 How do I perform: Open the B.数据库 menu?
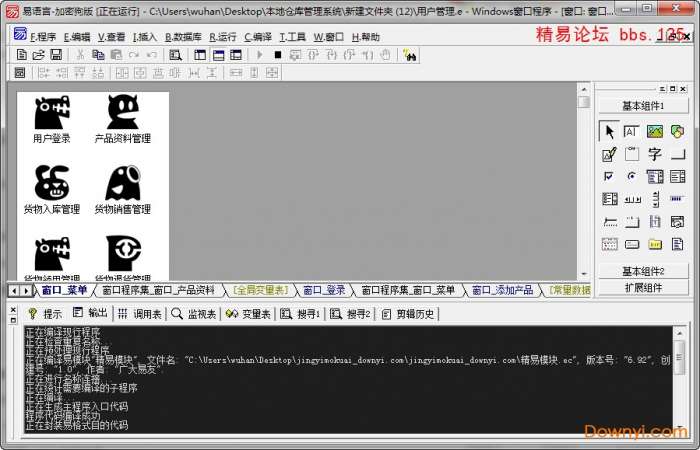(183, 37)
